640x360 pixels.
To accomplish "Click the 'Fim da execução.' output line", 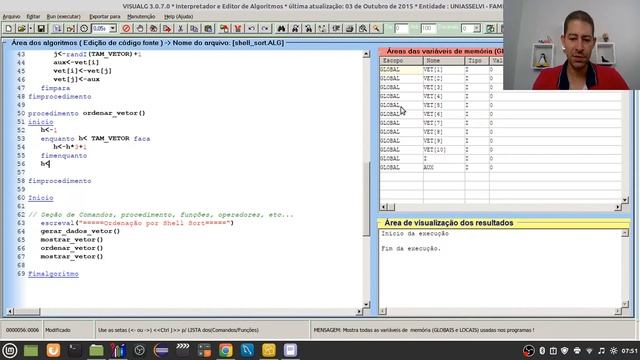I will pyautogui.click(x=411, y=248).
